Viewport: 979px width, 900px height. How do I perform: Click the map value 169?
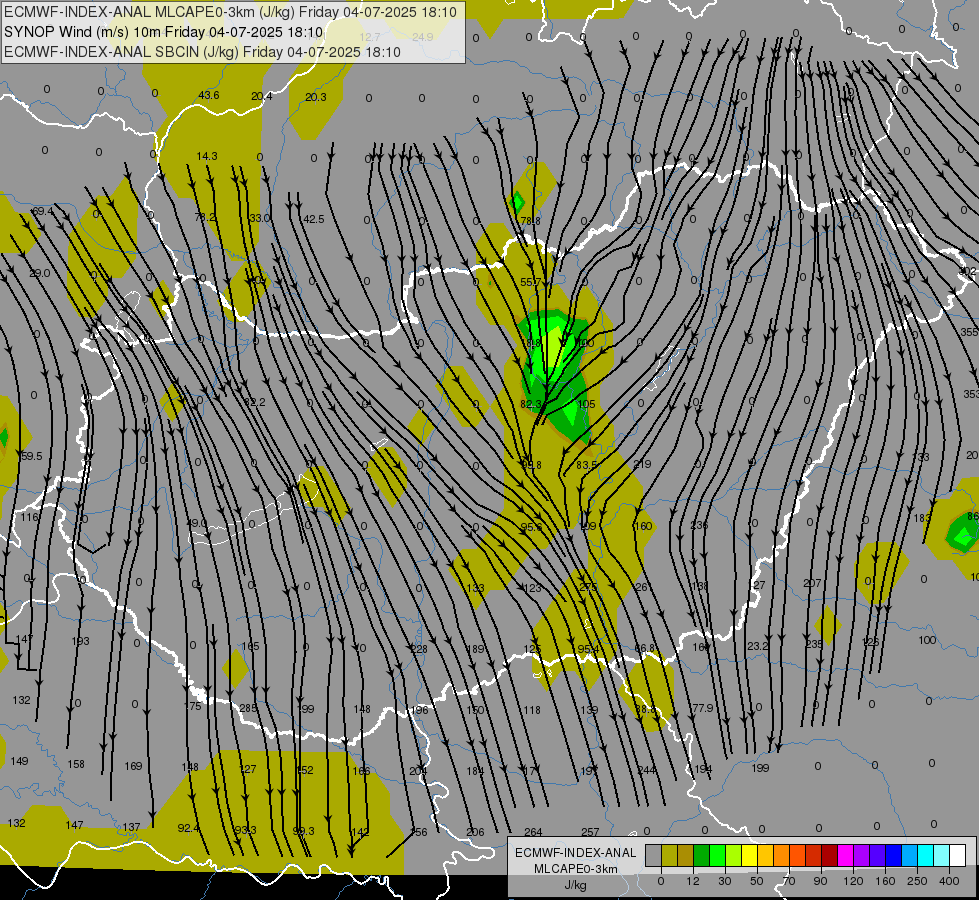(134, 766)
